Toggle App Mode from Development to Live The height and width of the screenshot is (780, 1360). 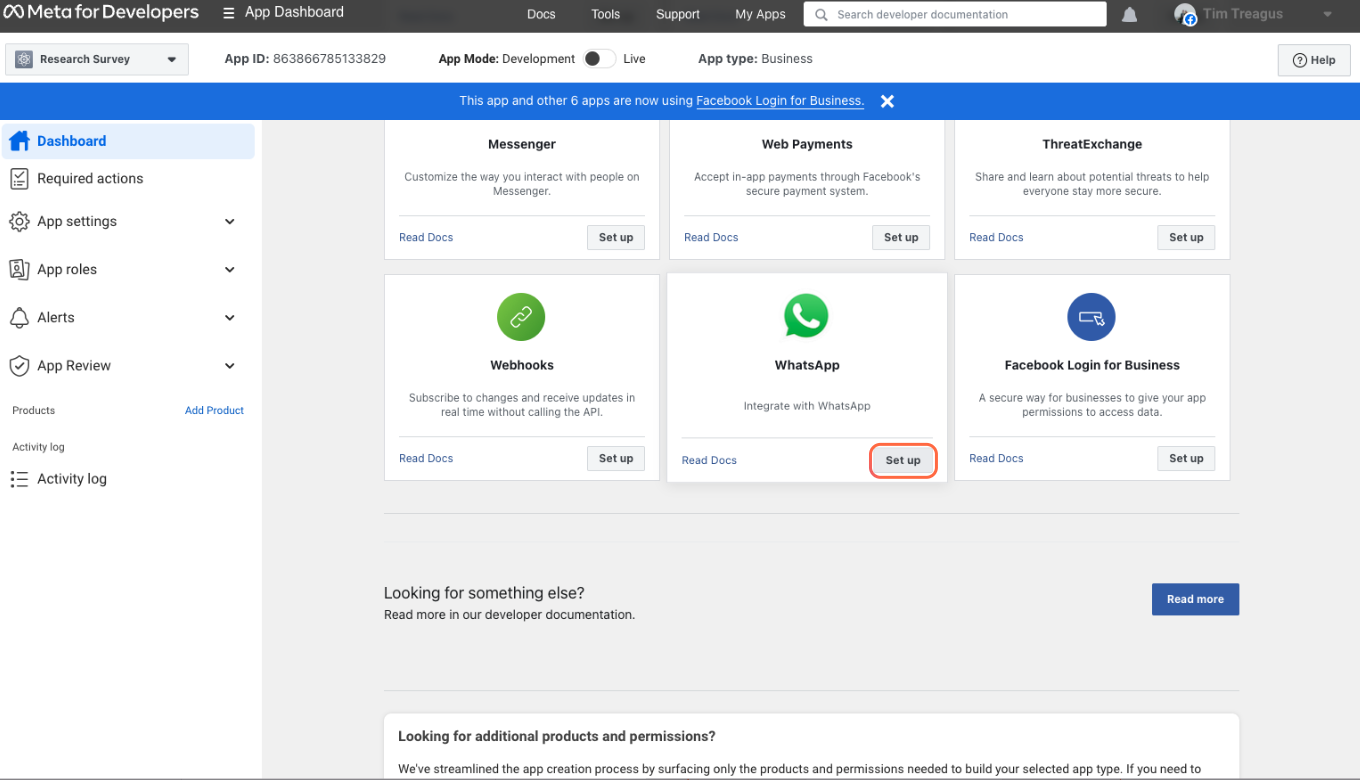[599, 59]
